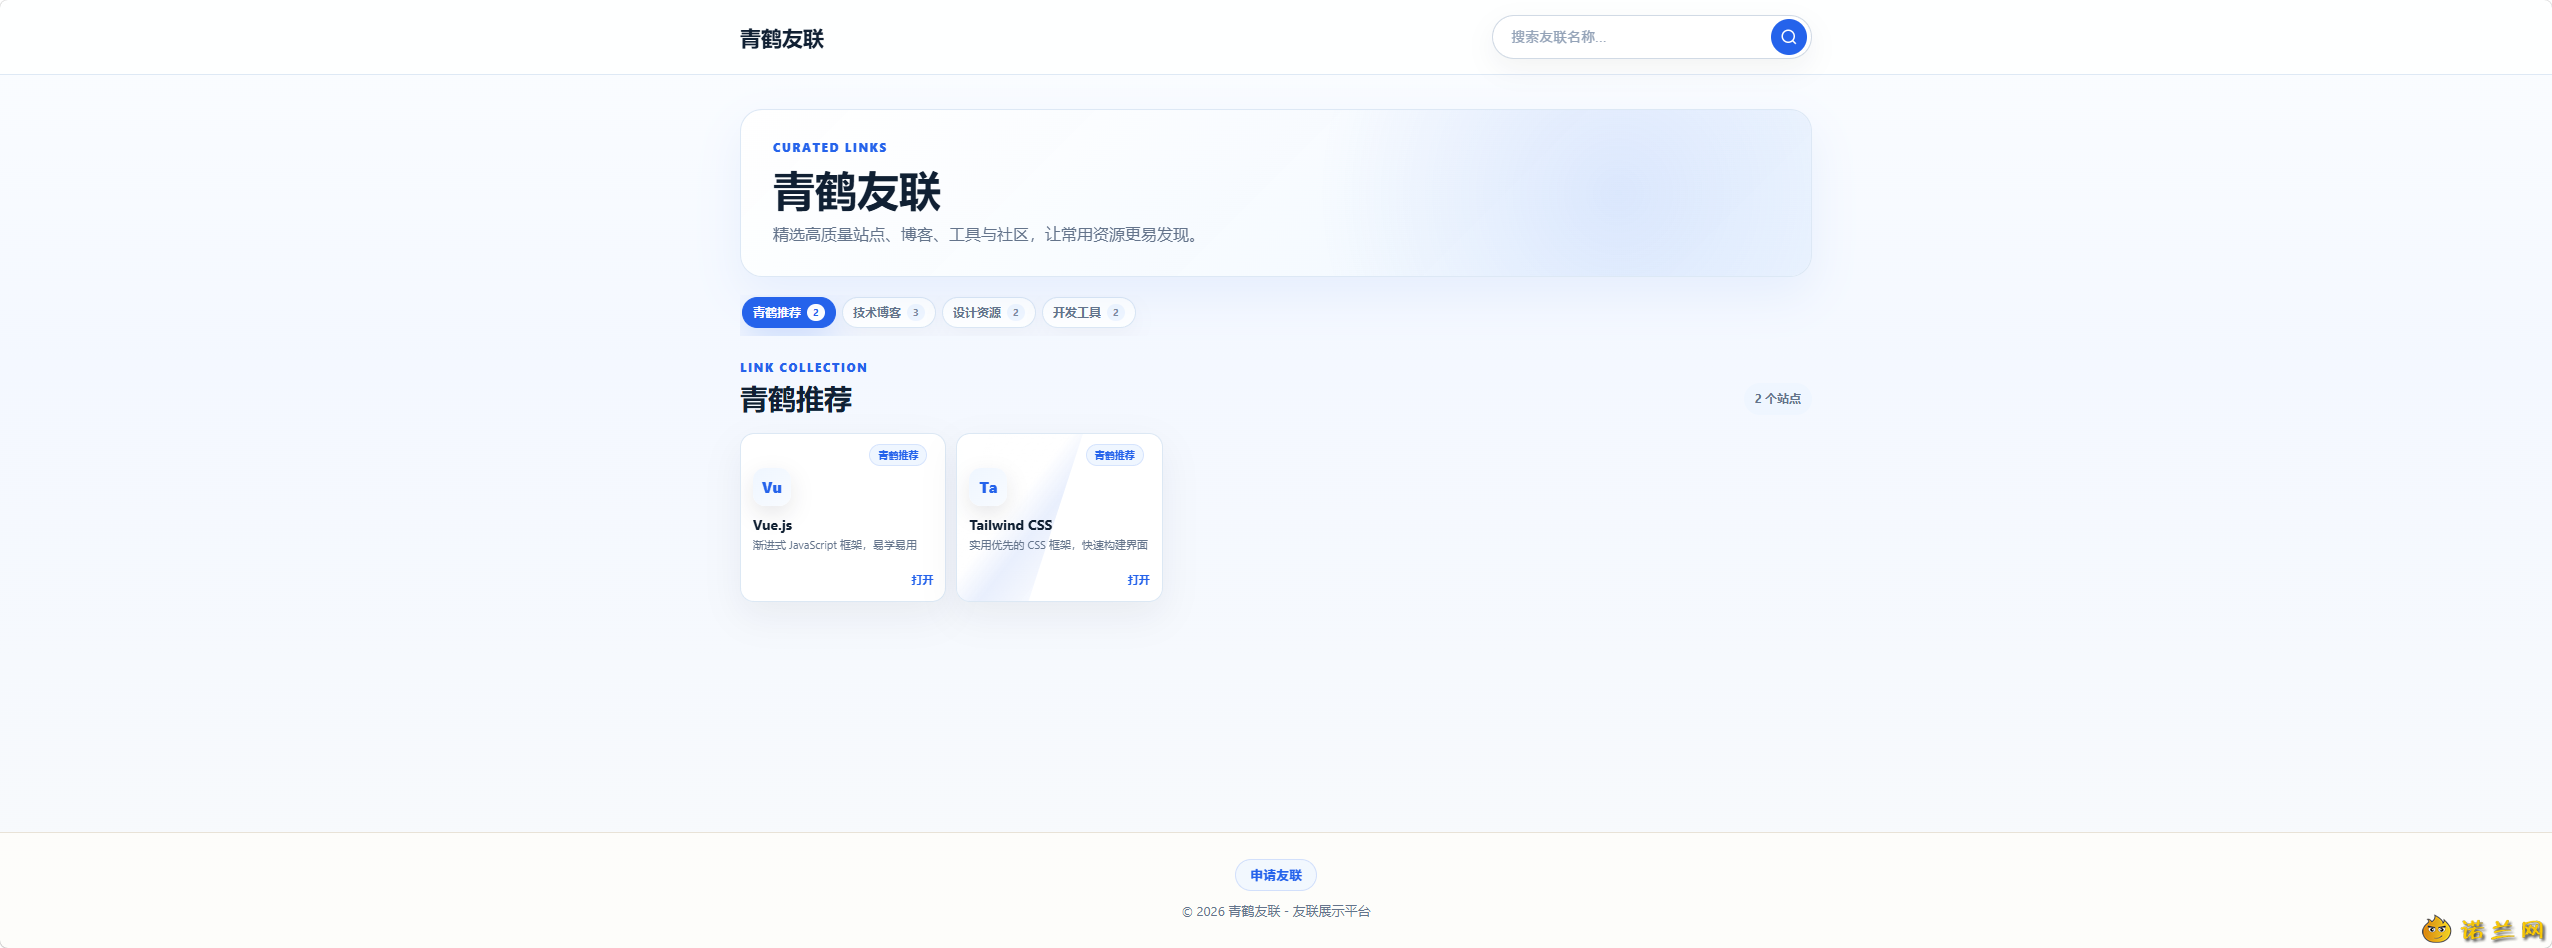2552x948 pixels.
Task: Click the 青鹤推荐 badge on Tailwind CSS card
Action: click(x=1114, y=455)
